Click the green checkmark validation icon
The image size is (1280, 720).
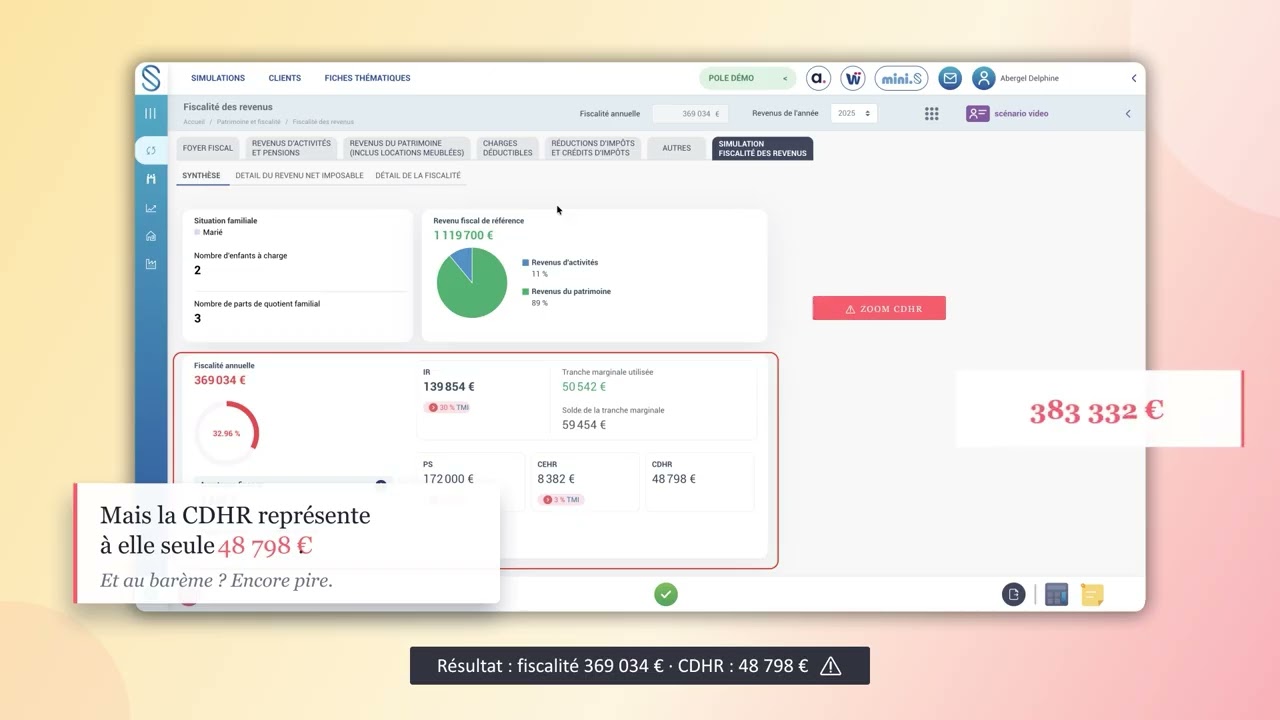click(x=666, y=594)
